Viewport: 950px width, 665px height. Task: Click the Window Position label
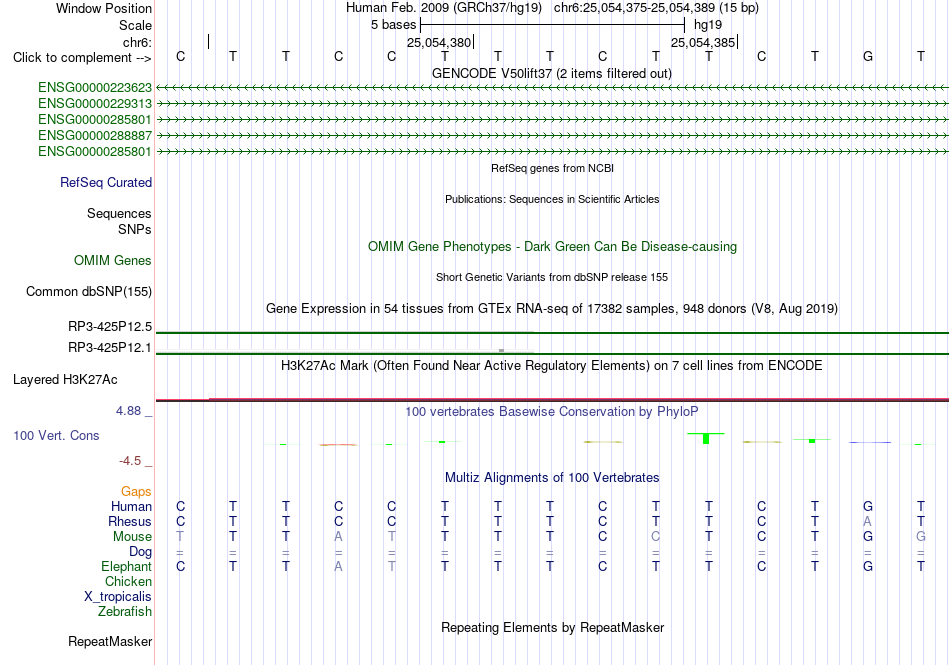(104, 8)
